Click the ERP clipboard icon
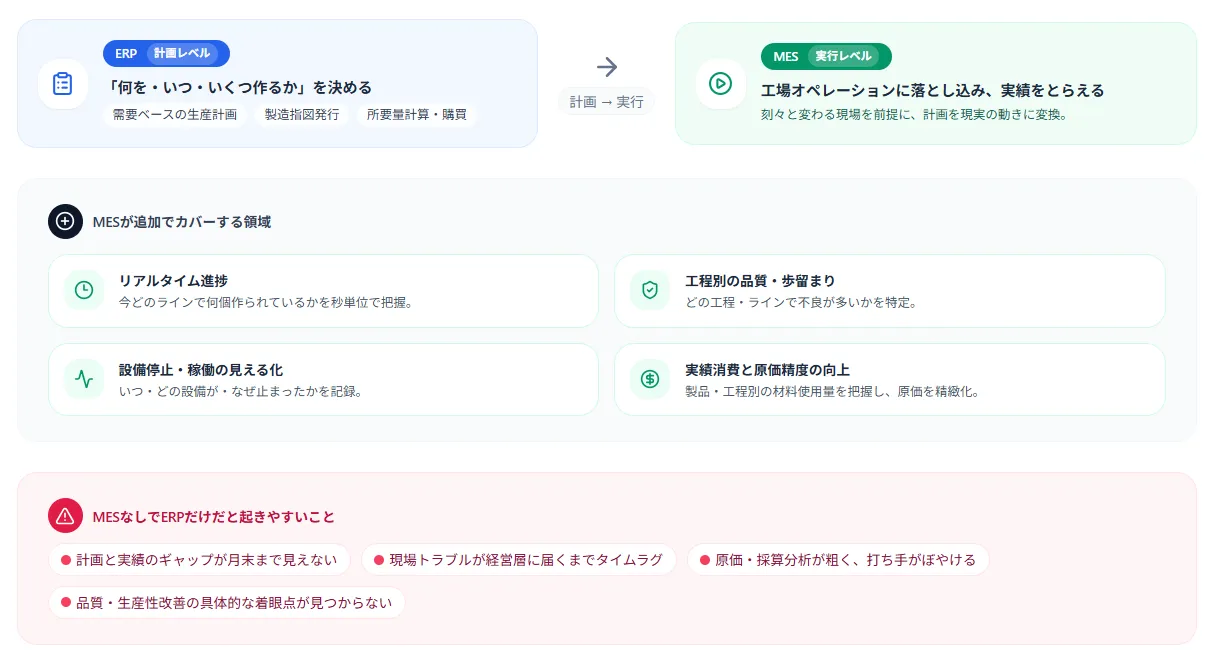Screen dimensions: 1220x657 tap(63, 84)
